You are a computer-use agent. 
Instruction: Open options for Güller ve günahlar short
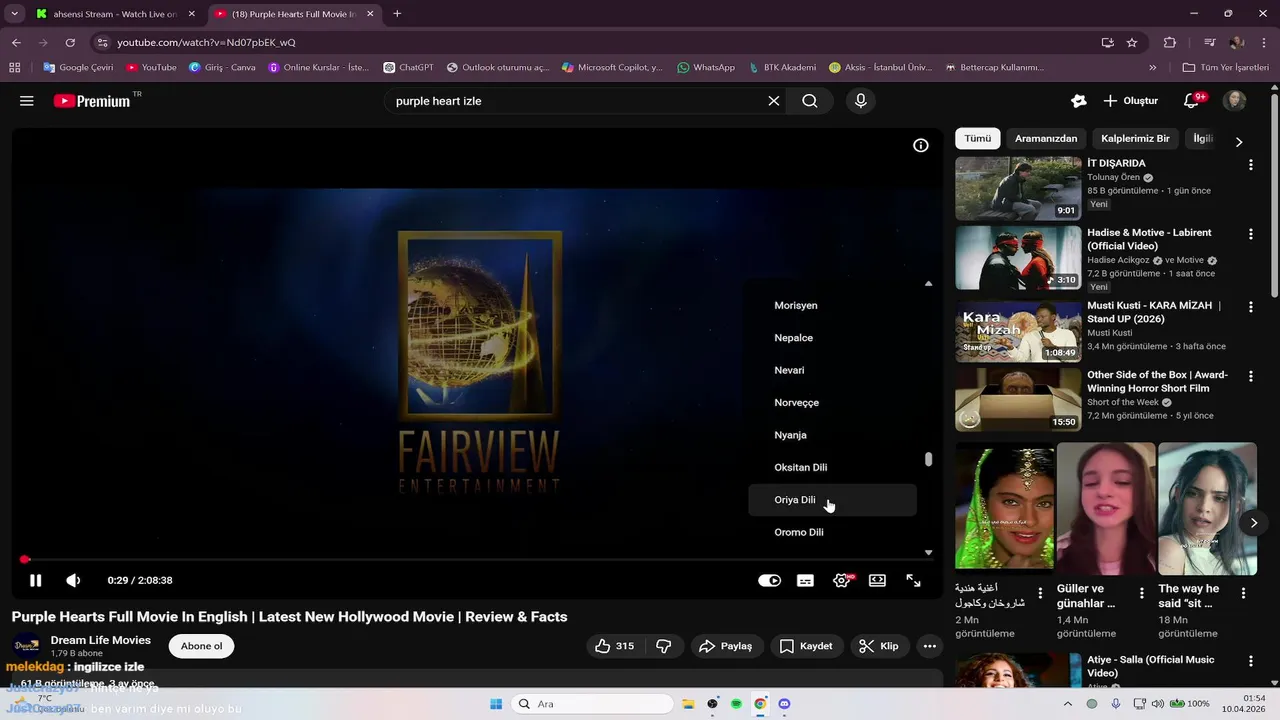point(1142,593)
